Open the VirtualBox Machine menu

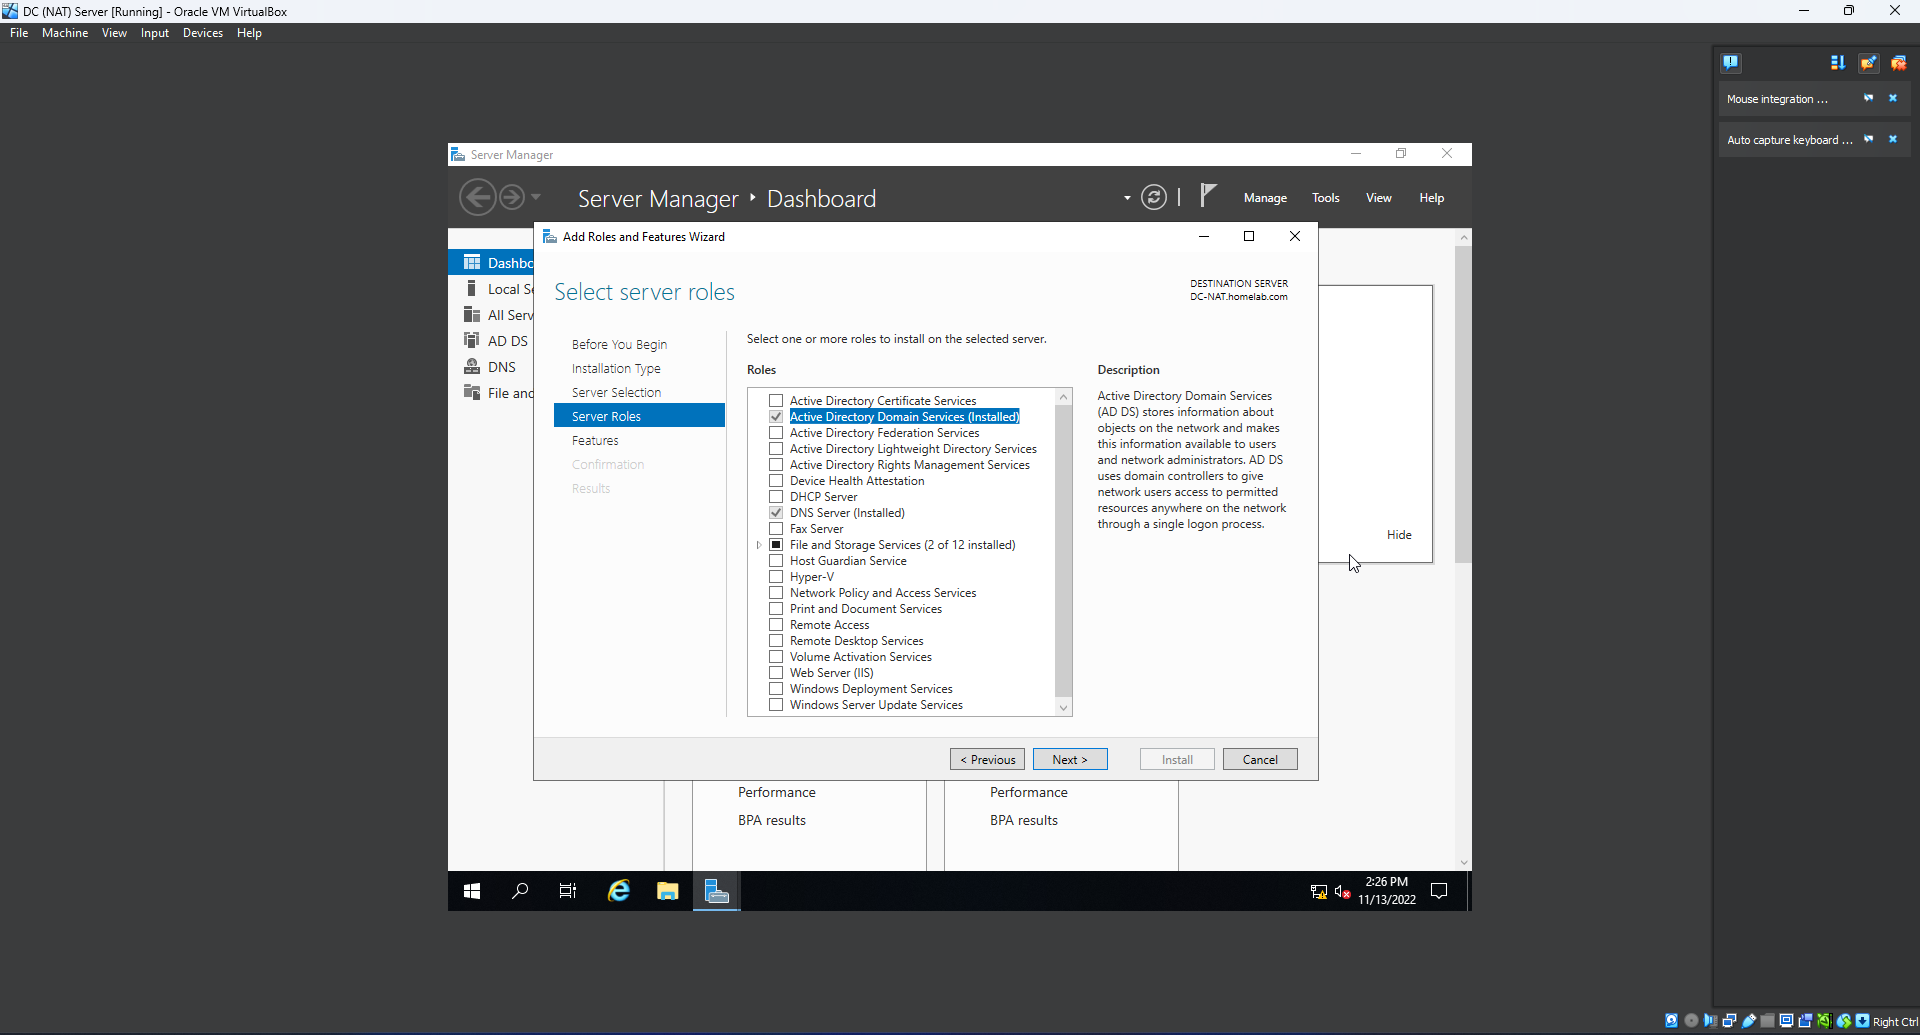[65, 33]
